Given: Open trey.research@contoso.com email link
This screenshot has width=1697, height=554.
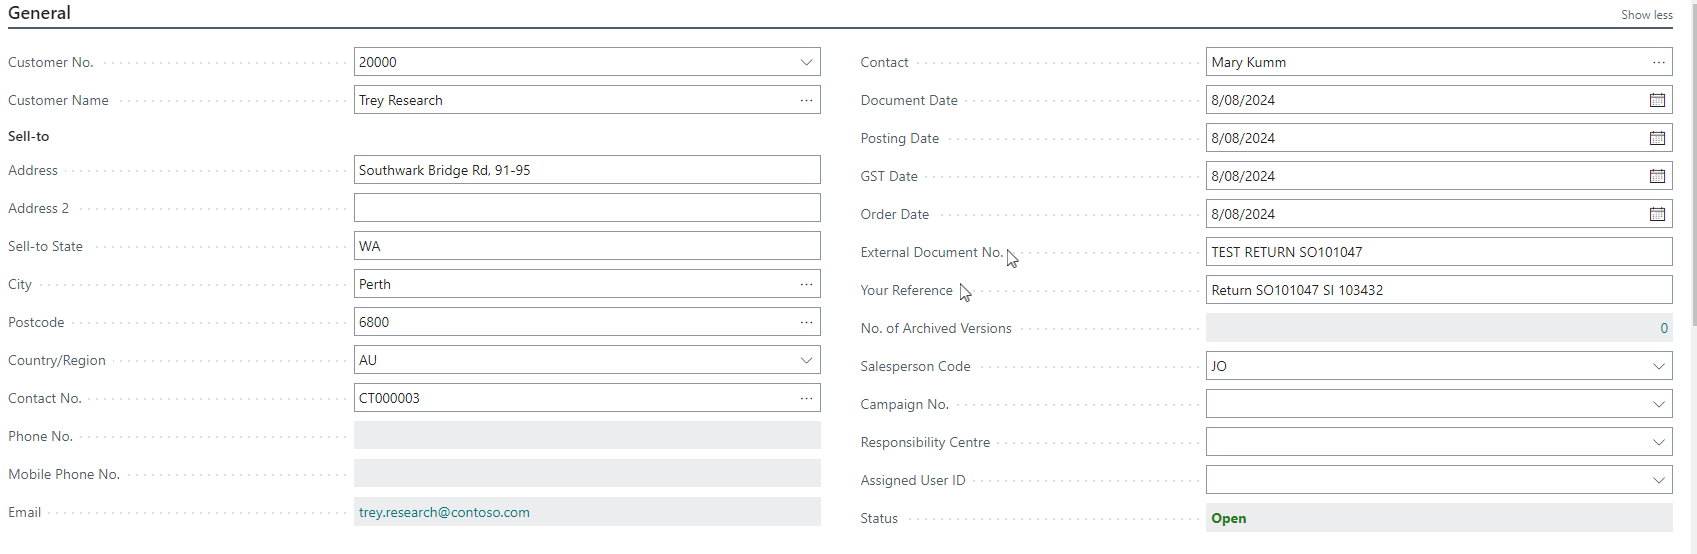Looking at the screenshot, I should point(444,512).
